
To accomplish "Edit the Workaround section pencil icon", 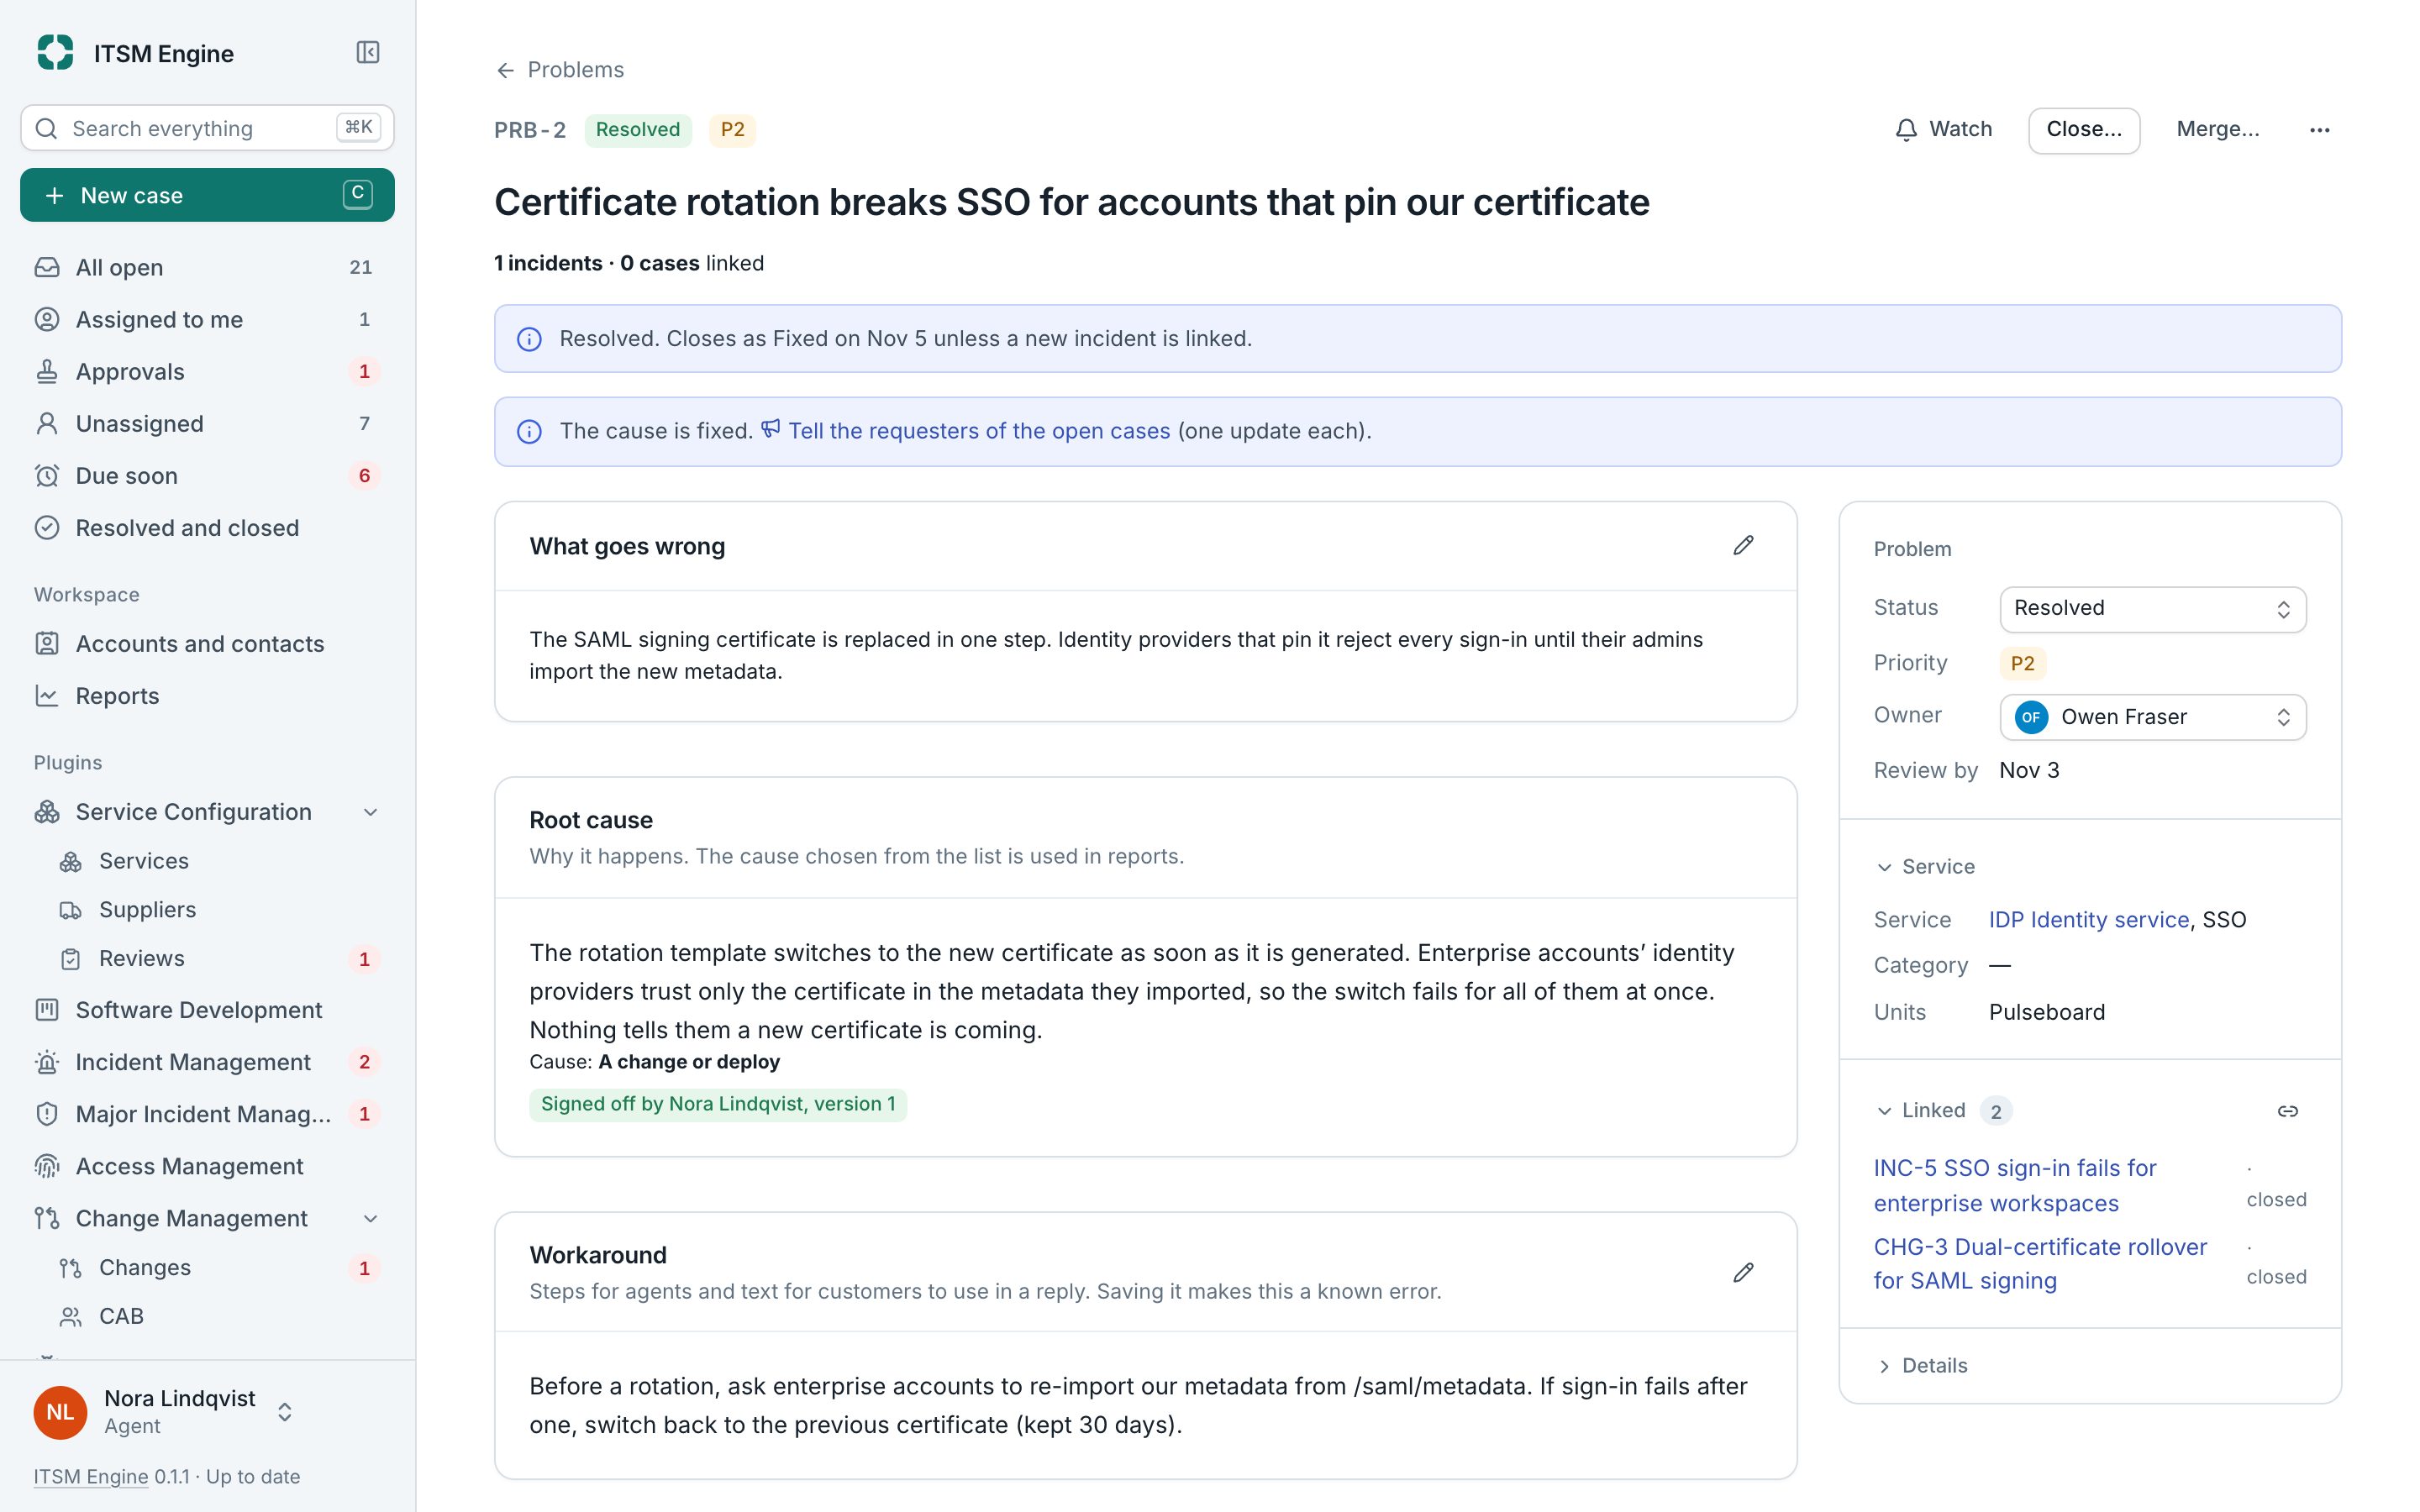I will (x=1743, y=1272).
